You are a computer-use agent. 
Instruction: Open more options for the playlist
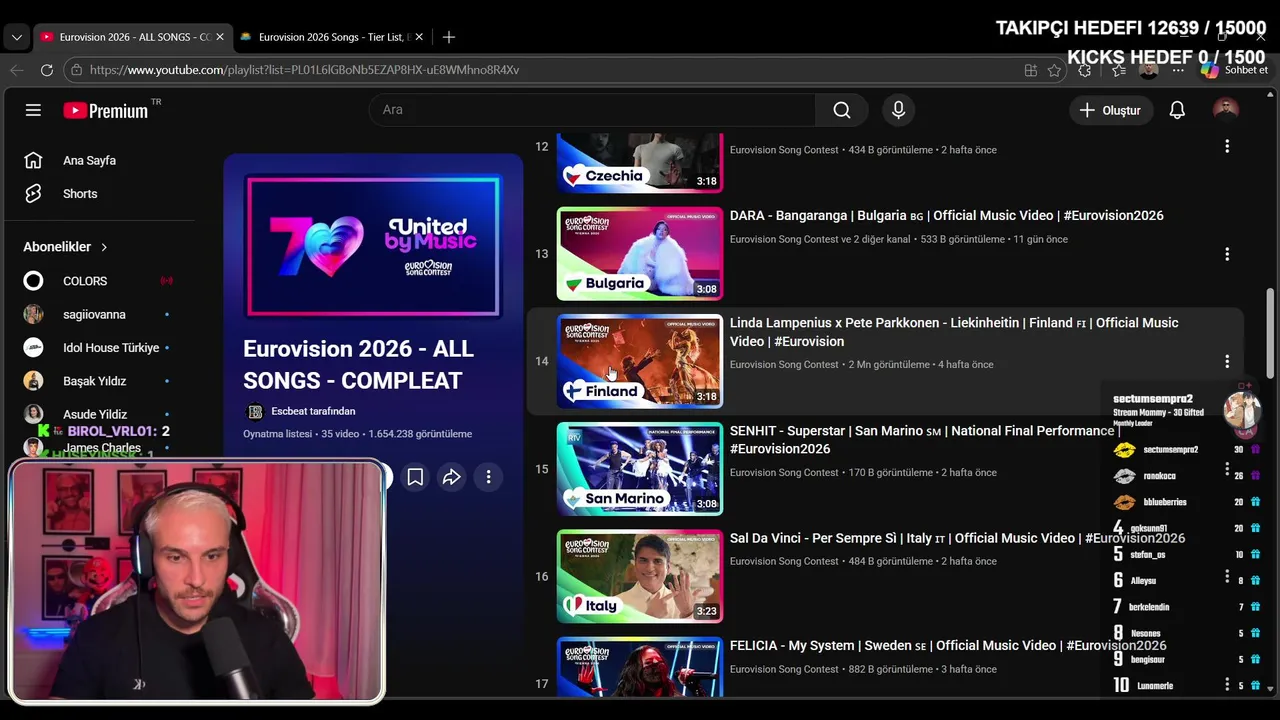click(488, 477)
